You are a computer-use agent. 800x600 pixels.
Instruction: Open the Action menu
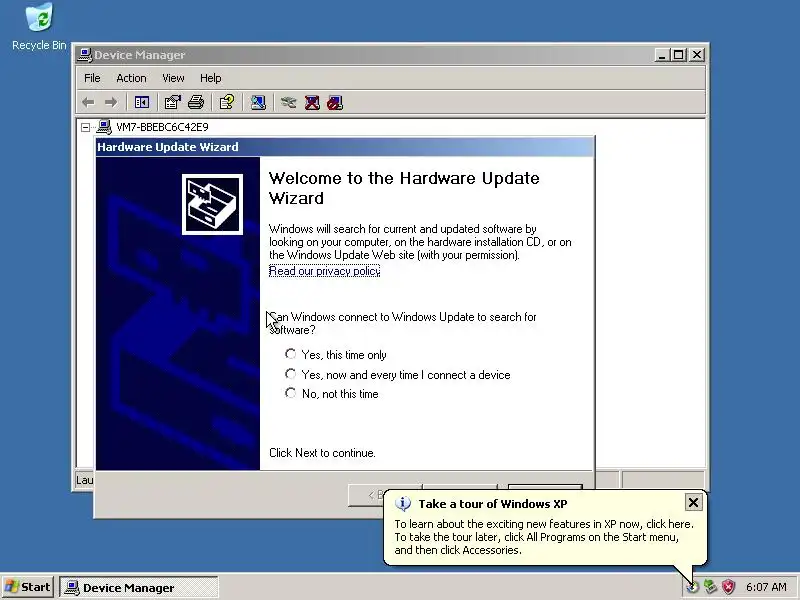coord(131,78)
